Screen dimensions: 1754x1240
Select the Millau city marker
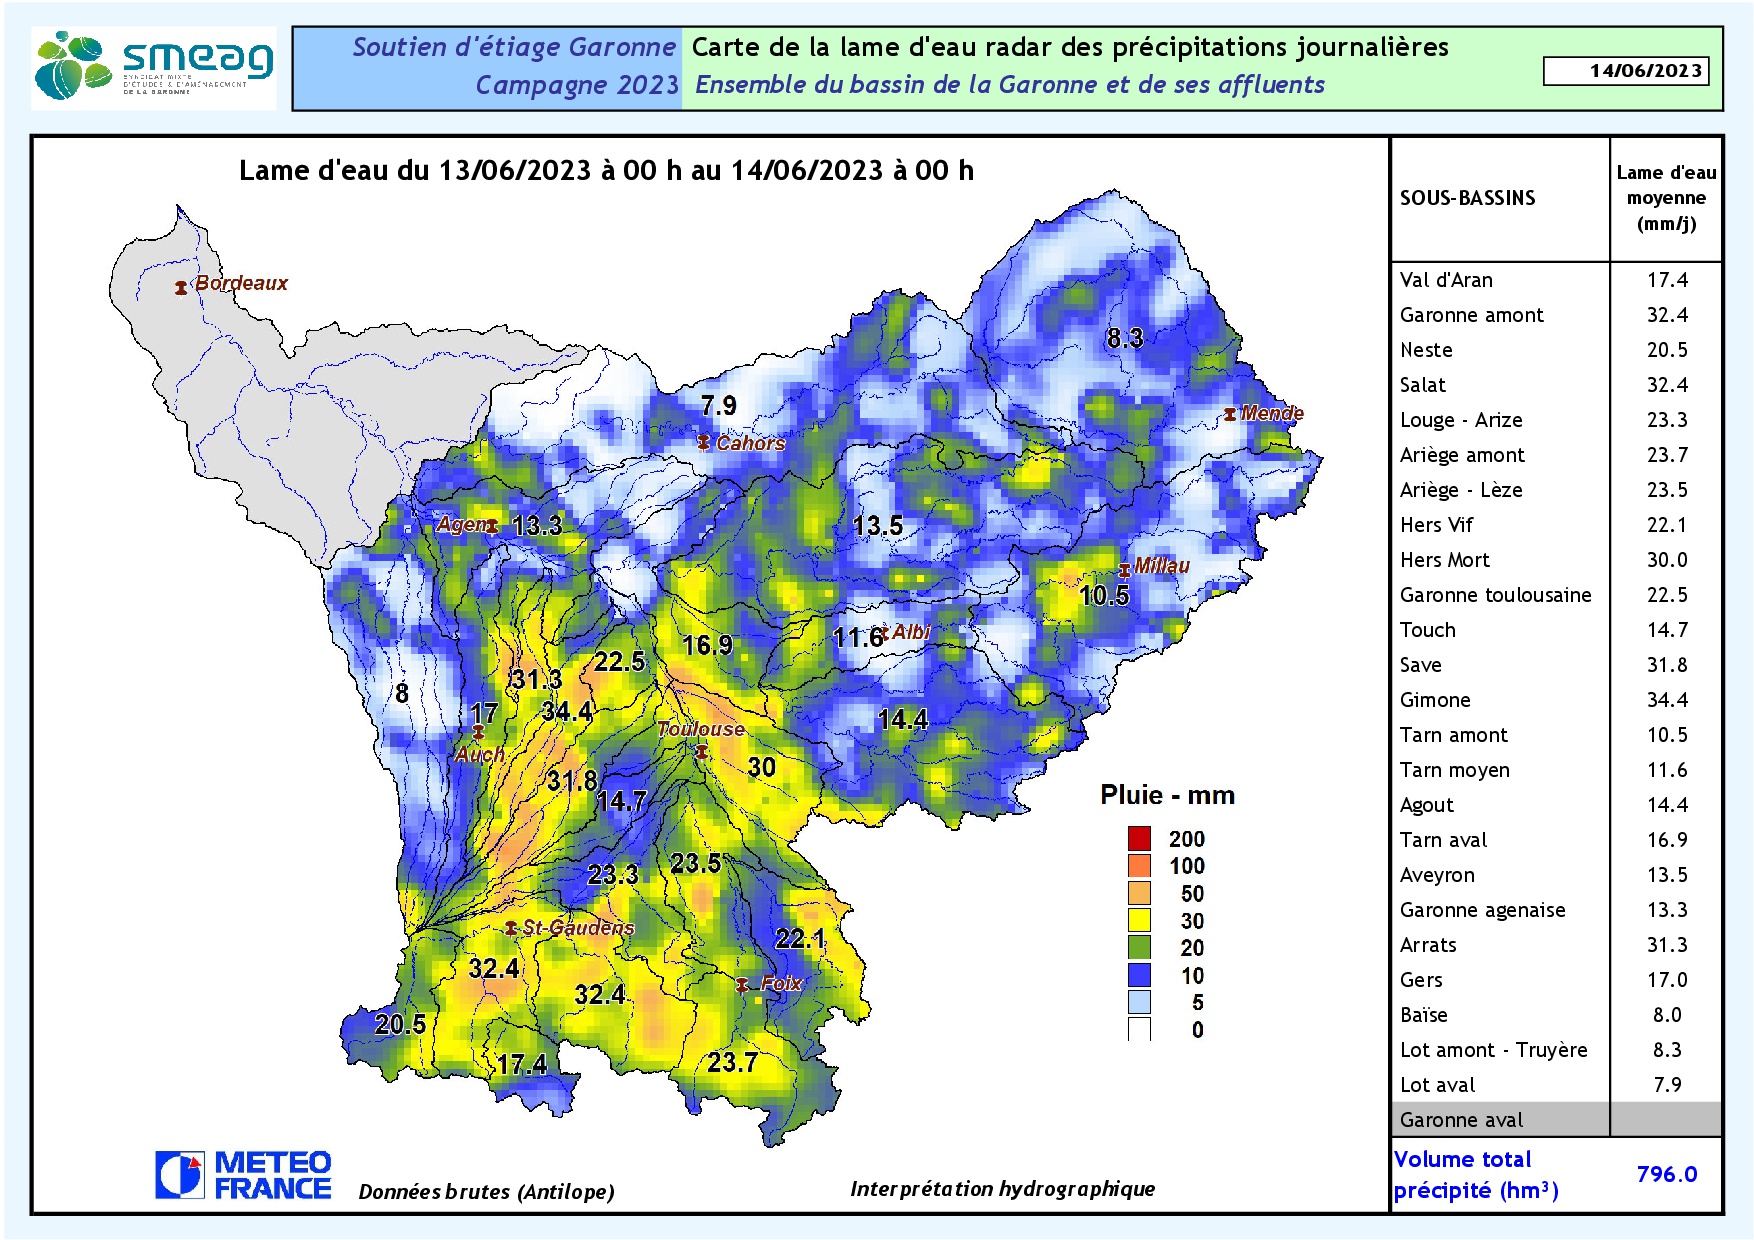click(x=1124, y=570)
